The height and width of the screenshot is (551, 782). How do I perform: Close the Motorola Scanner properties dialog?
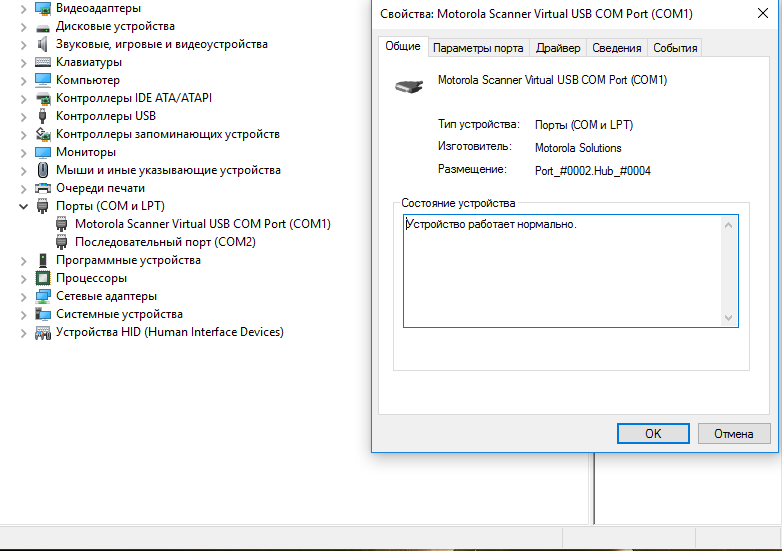click(x=763, y=13)
